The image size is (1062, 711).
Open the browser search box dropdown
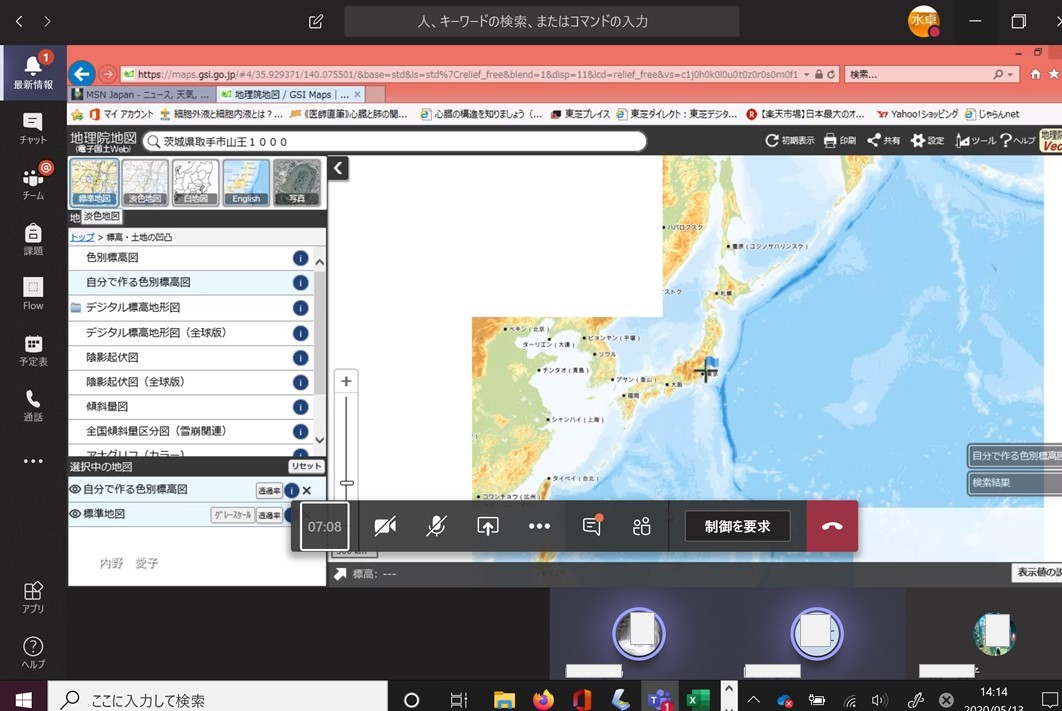[x=1011, y=74]
